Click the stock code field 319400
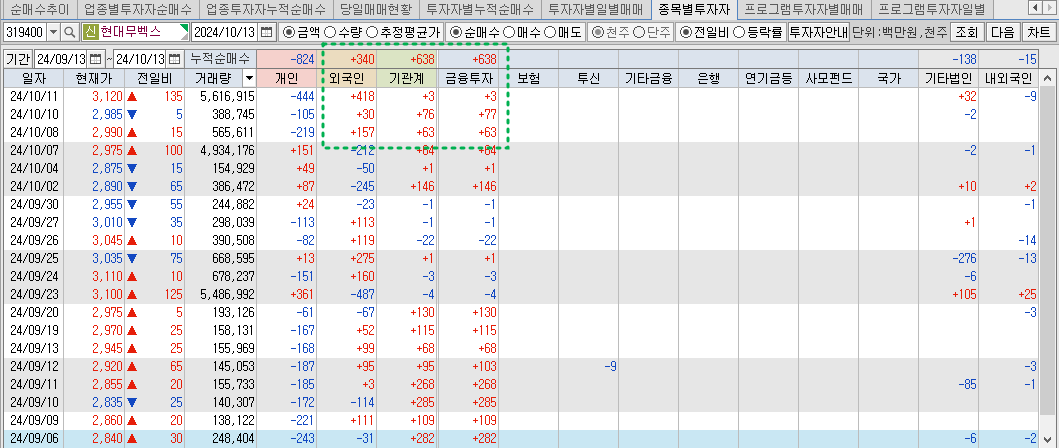1059x448 pixels. pyautogui.click(x=24, y=32)
